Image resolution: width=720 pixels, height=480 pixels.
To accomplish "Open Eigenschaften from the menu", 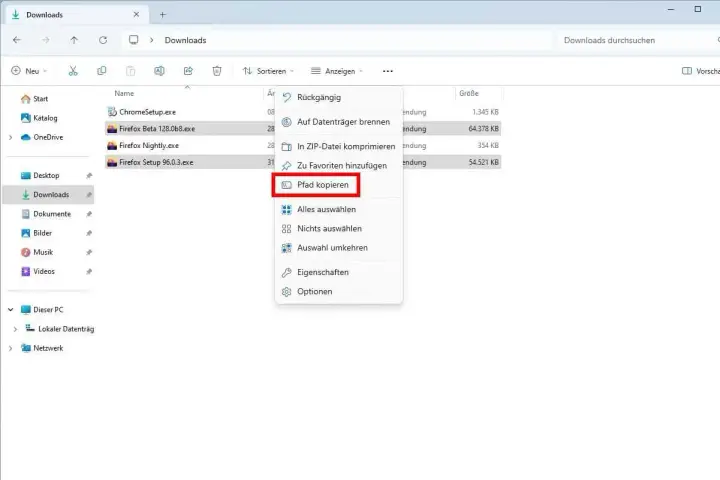I will [338, 272].
